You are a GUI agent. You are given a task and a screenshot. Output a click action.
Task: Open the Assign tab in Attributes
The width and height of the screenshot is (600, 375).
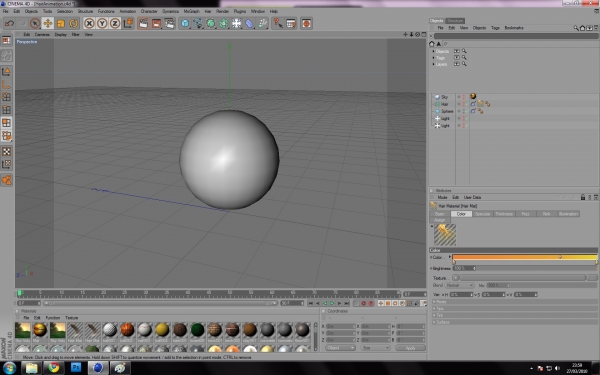pyautogui.click(x=439, y=220)
